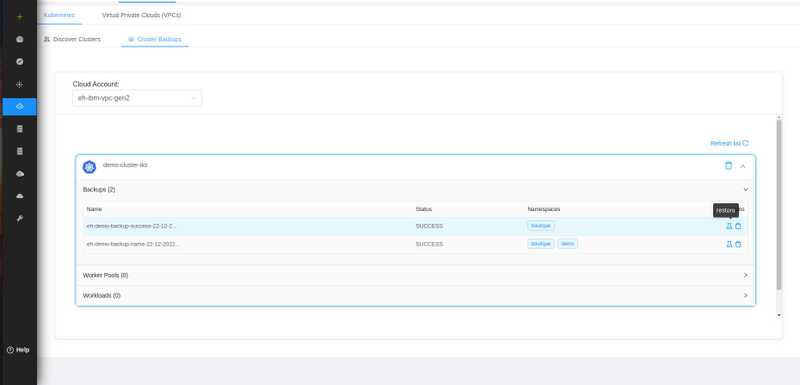The height and width of the screenshot is (385, 800).
Task: Delete the eh-demo-backup-success backup
Action: click(738, 226)
